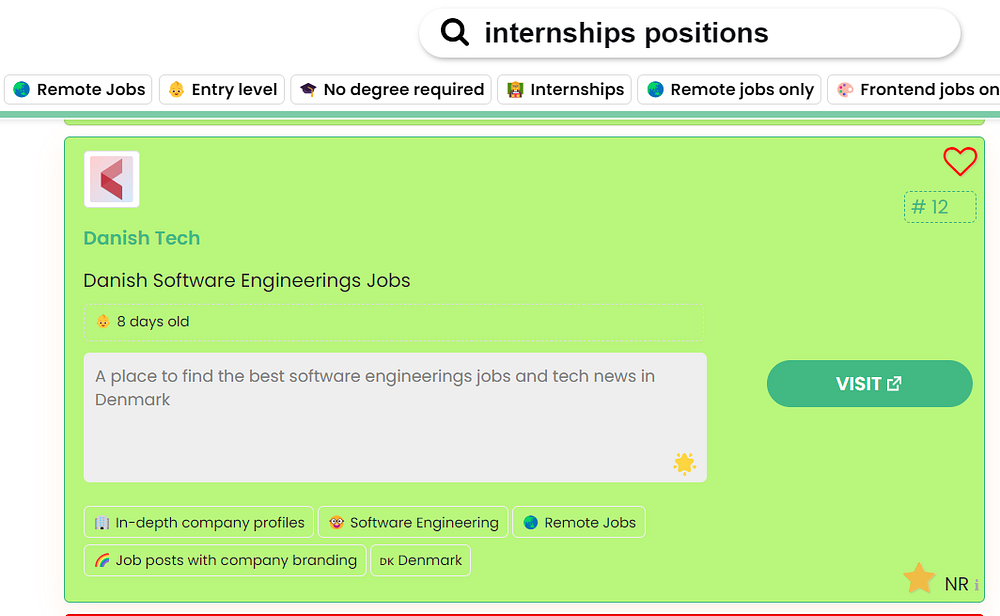Click the In-depth company profiles tag

tap(199, 522)
